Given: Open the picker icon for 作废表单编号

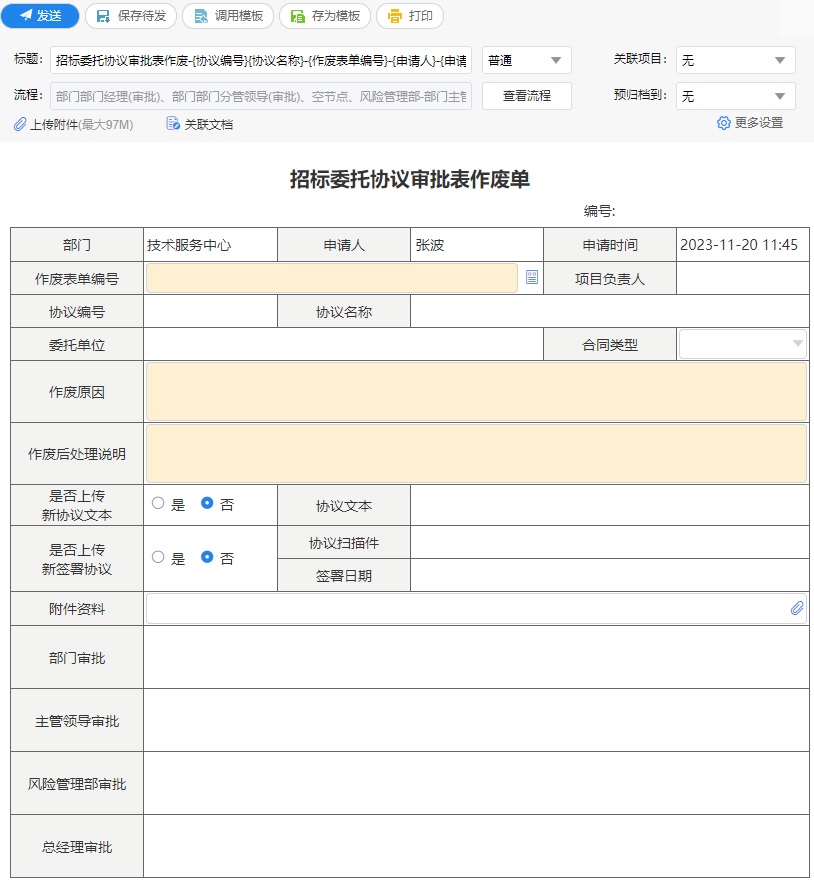Looking at the screenshot, I should (531, 277).
